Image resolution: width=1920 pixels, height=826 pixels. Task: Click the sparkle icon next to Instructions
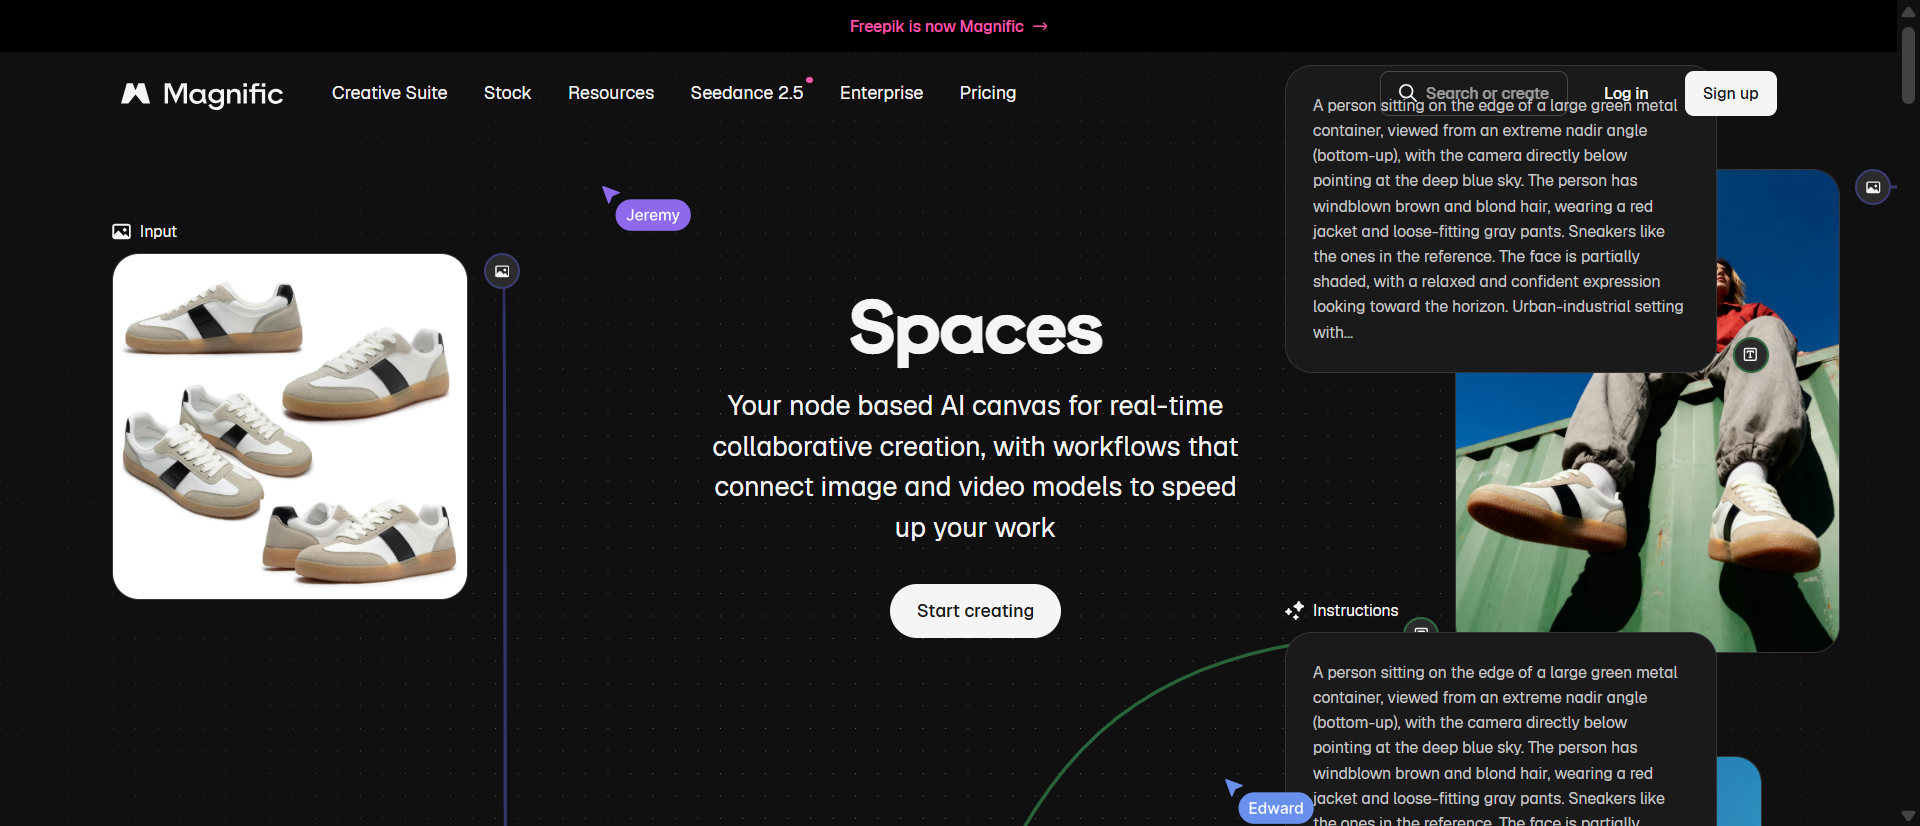(1294, 610)
